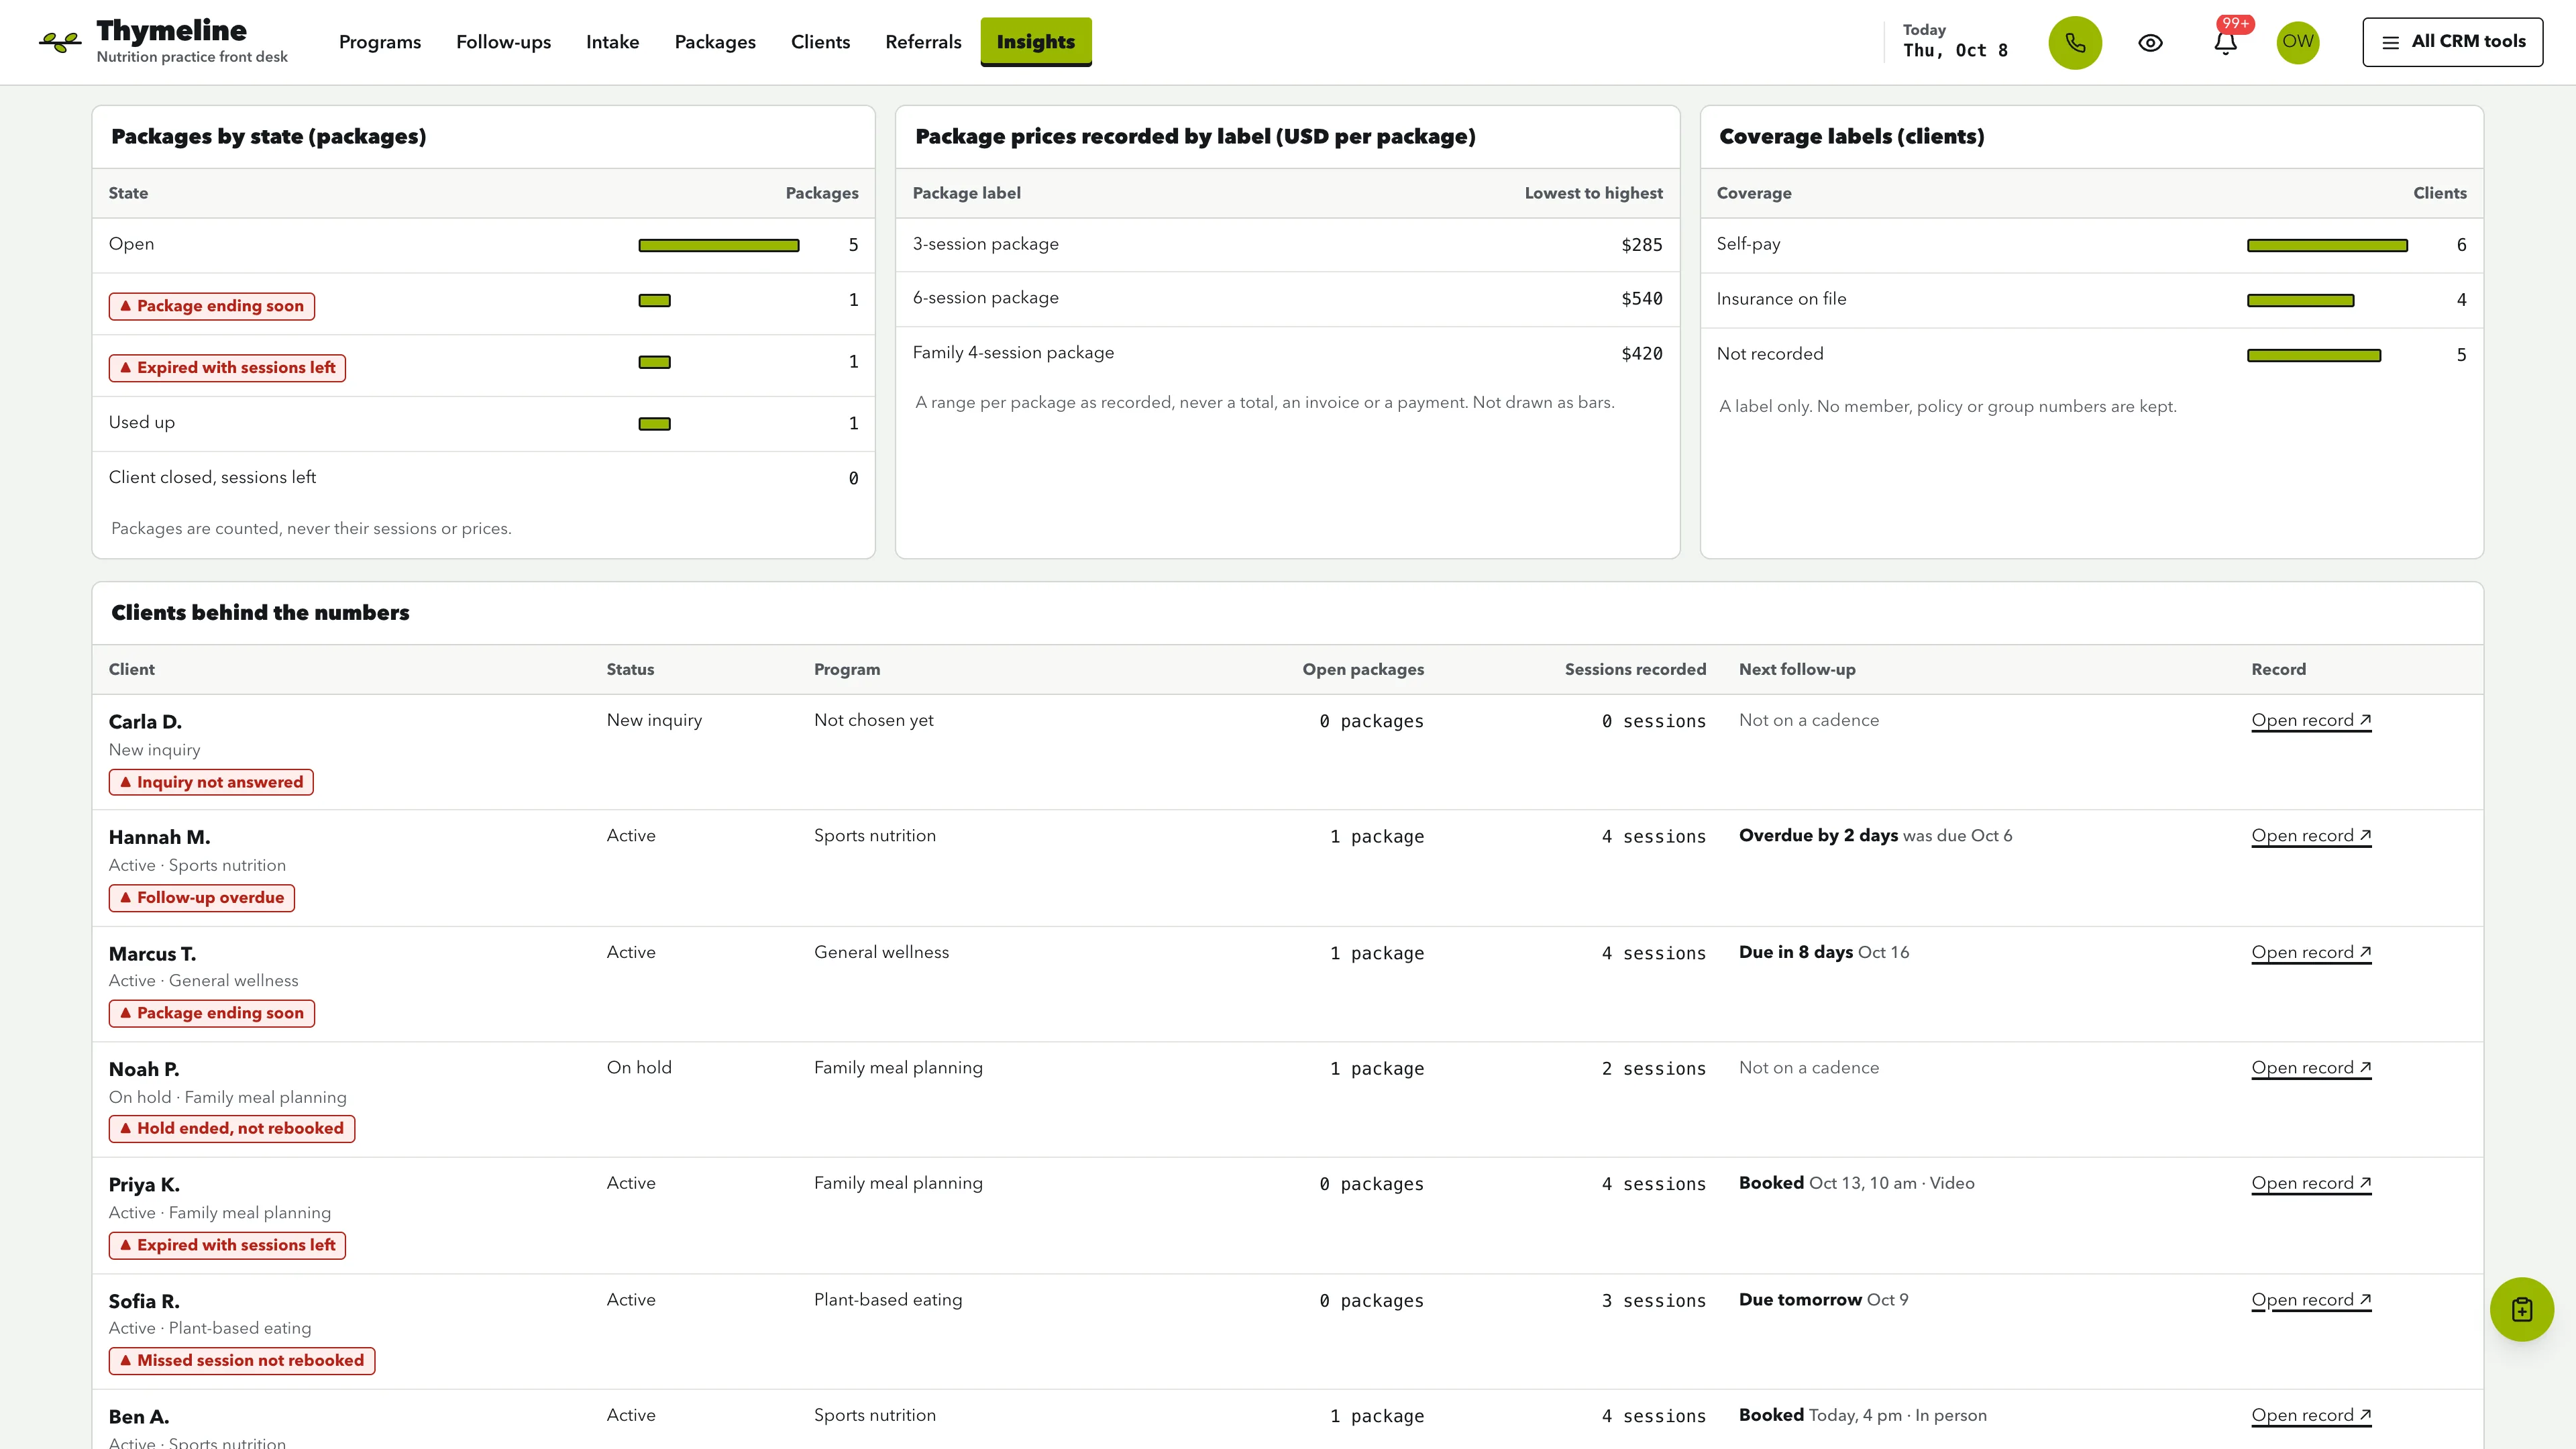Open record for Carla D.
The image size is (2576, 1449).
pos(2311,721)
